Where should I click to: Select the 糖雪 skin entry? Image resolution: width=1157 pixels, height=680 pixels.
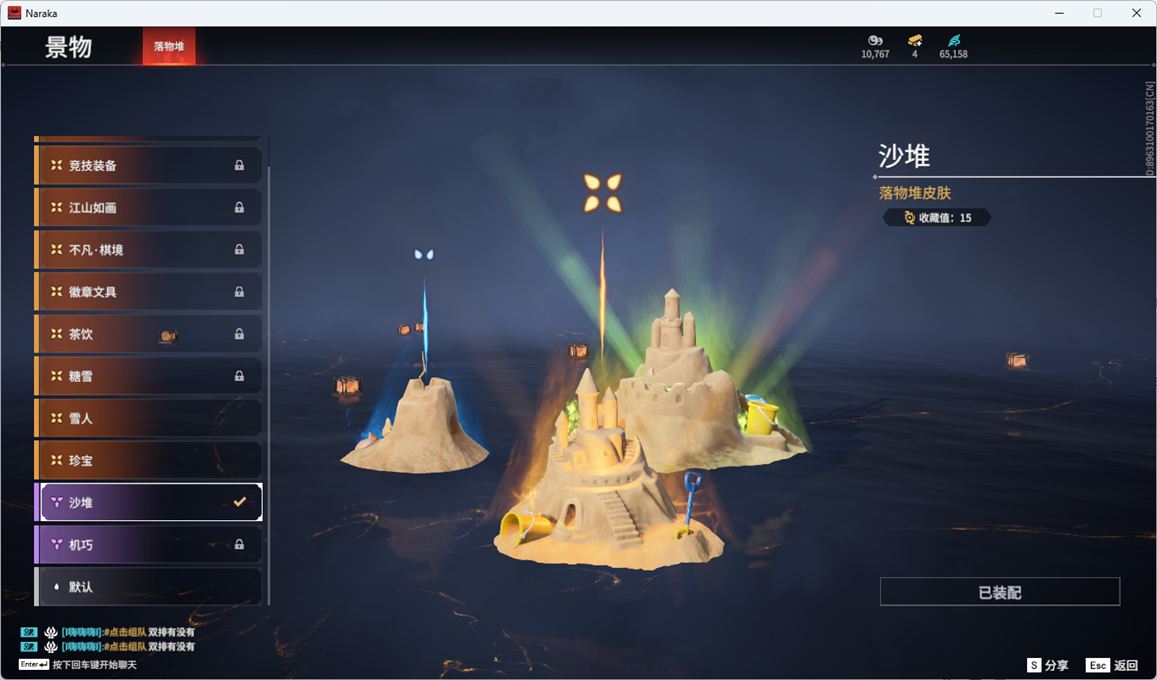point(148,375)
